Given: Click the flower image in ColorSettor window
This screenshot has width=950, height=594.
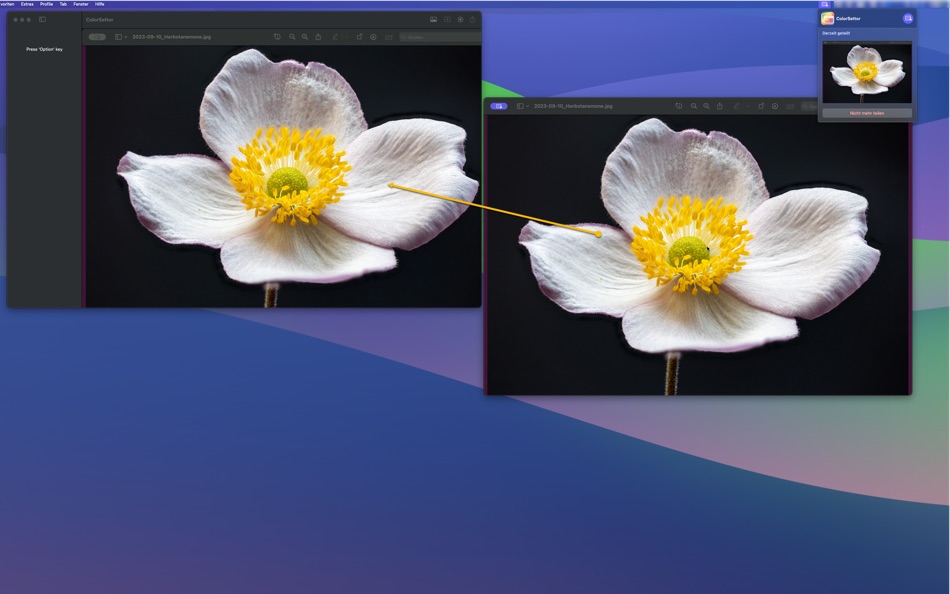Looking at the screenshot, I should pos(283,176).
